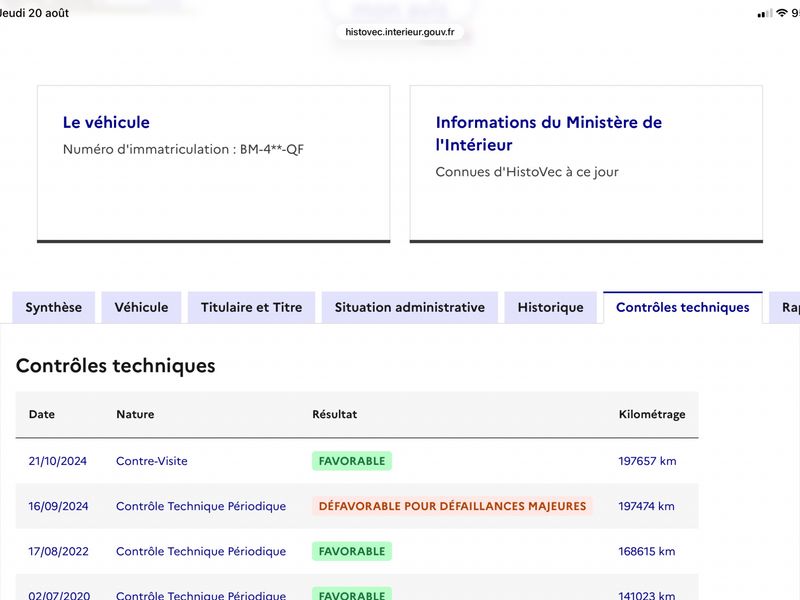Open the Synthèse tab
The height and width of the screenshot is (600, 800).
click(x=54, y=307)
